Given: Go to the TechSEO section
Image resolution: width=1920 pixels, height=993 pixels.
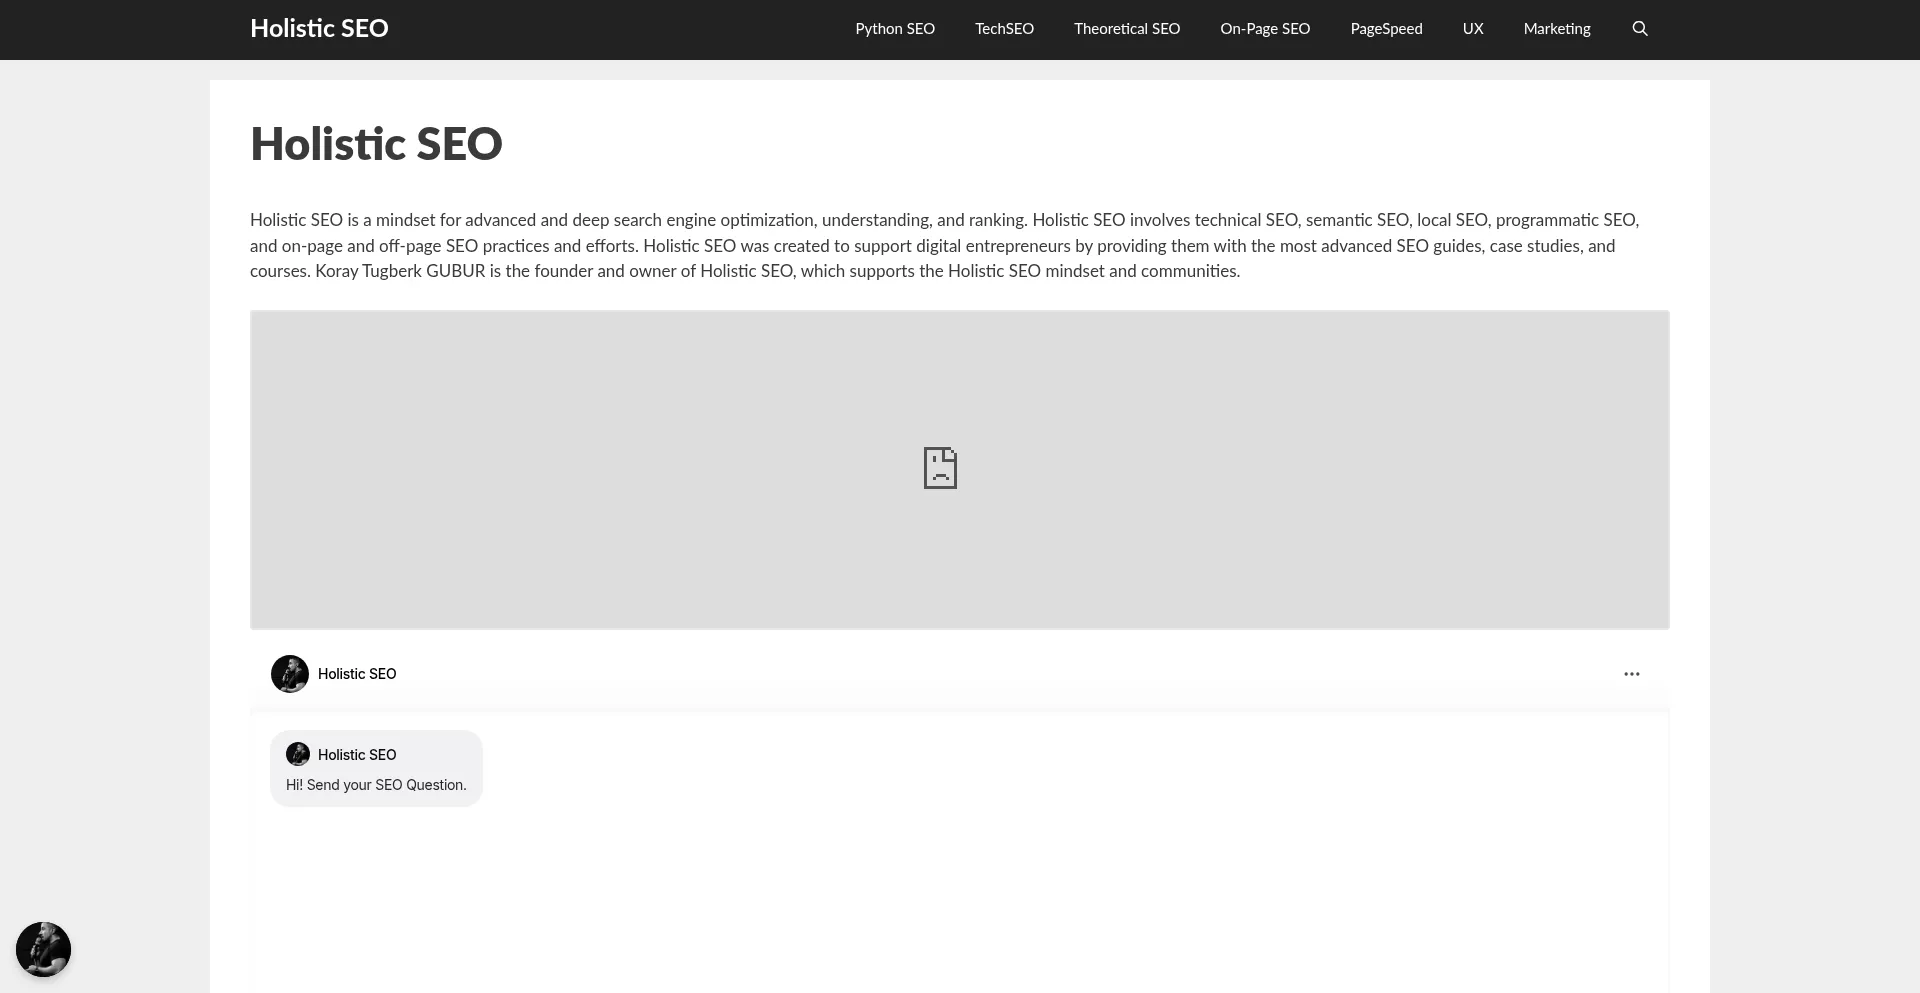Looking at the screenshot, I should 1004,29.
